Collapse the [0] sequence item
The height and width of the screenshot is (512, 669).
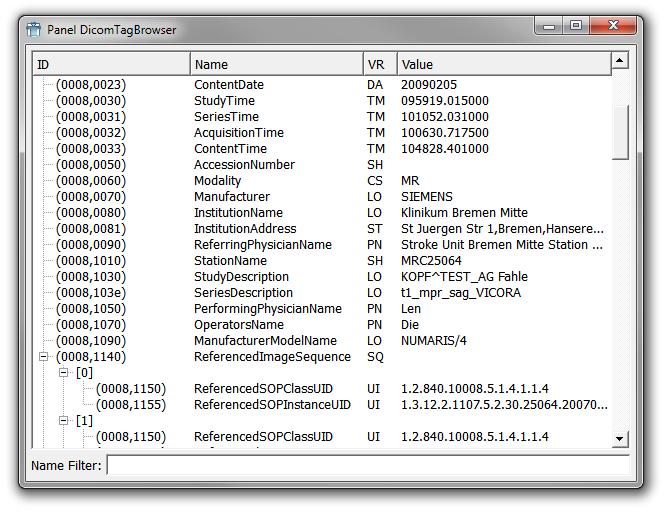click(64, 373)
